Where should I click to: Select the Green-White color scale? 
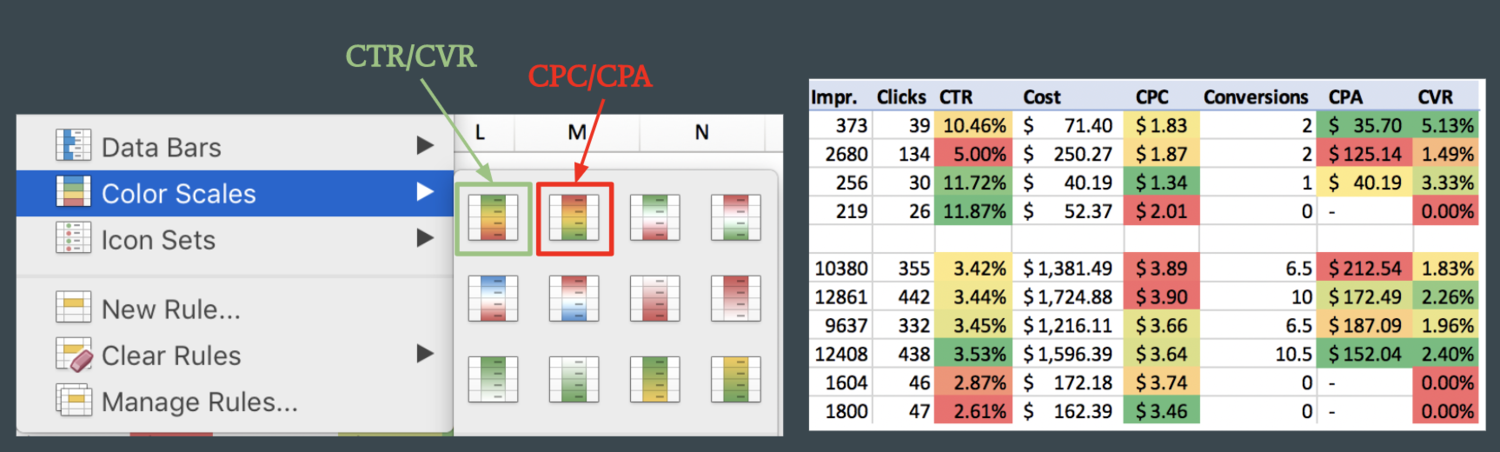pos(493,379)
